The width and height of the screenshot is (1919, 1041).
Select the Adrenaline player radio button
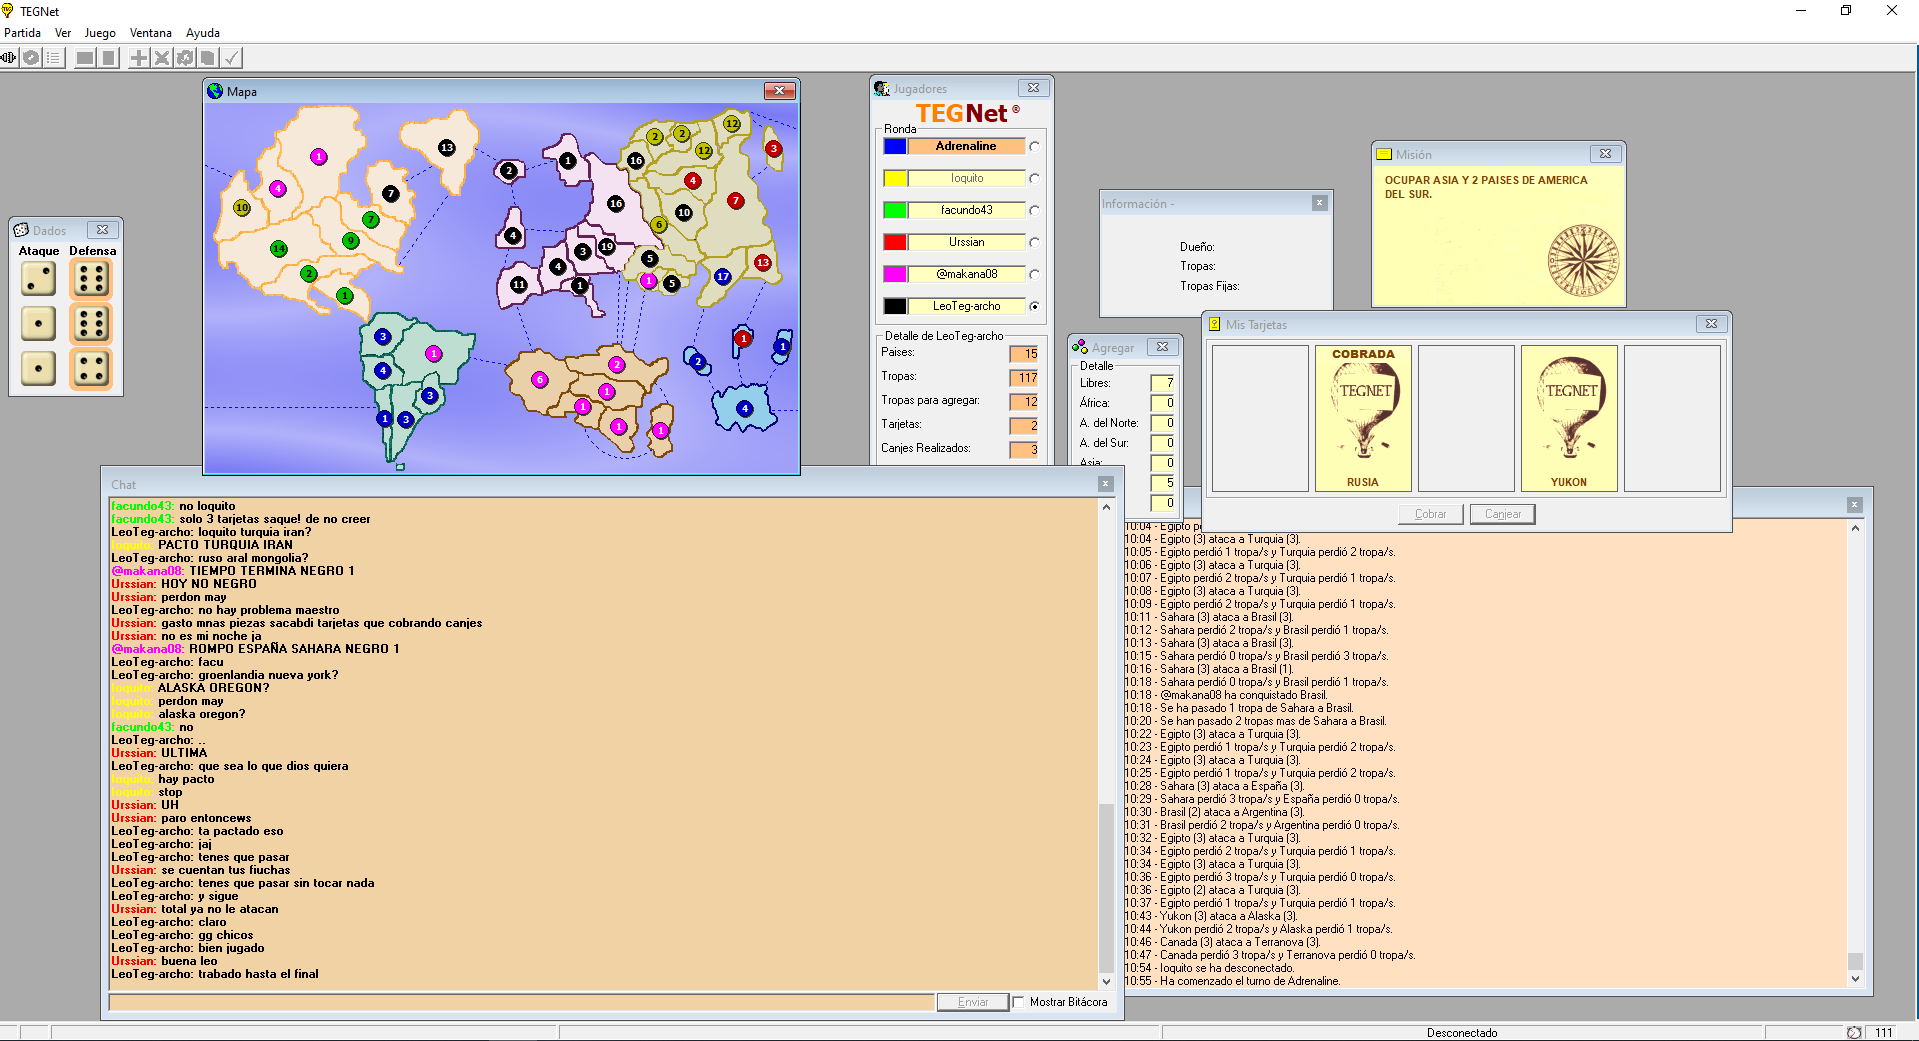[x=1034, y=146]
